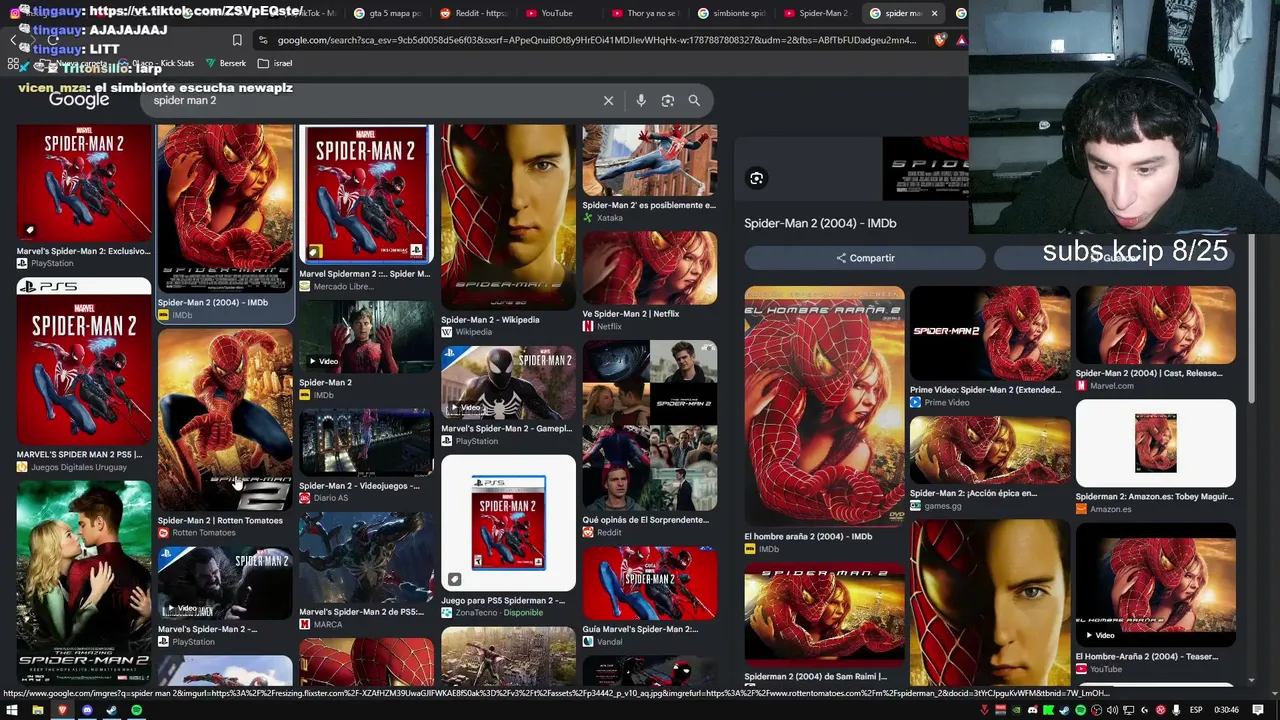The image size is (1280, 720).
Task: Open Brave browser from the taskbar
Action: coord(62,710)
